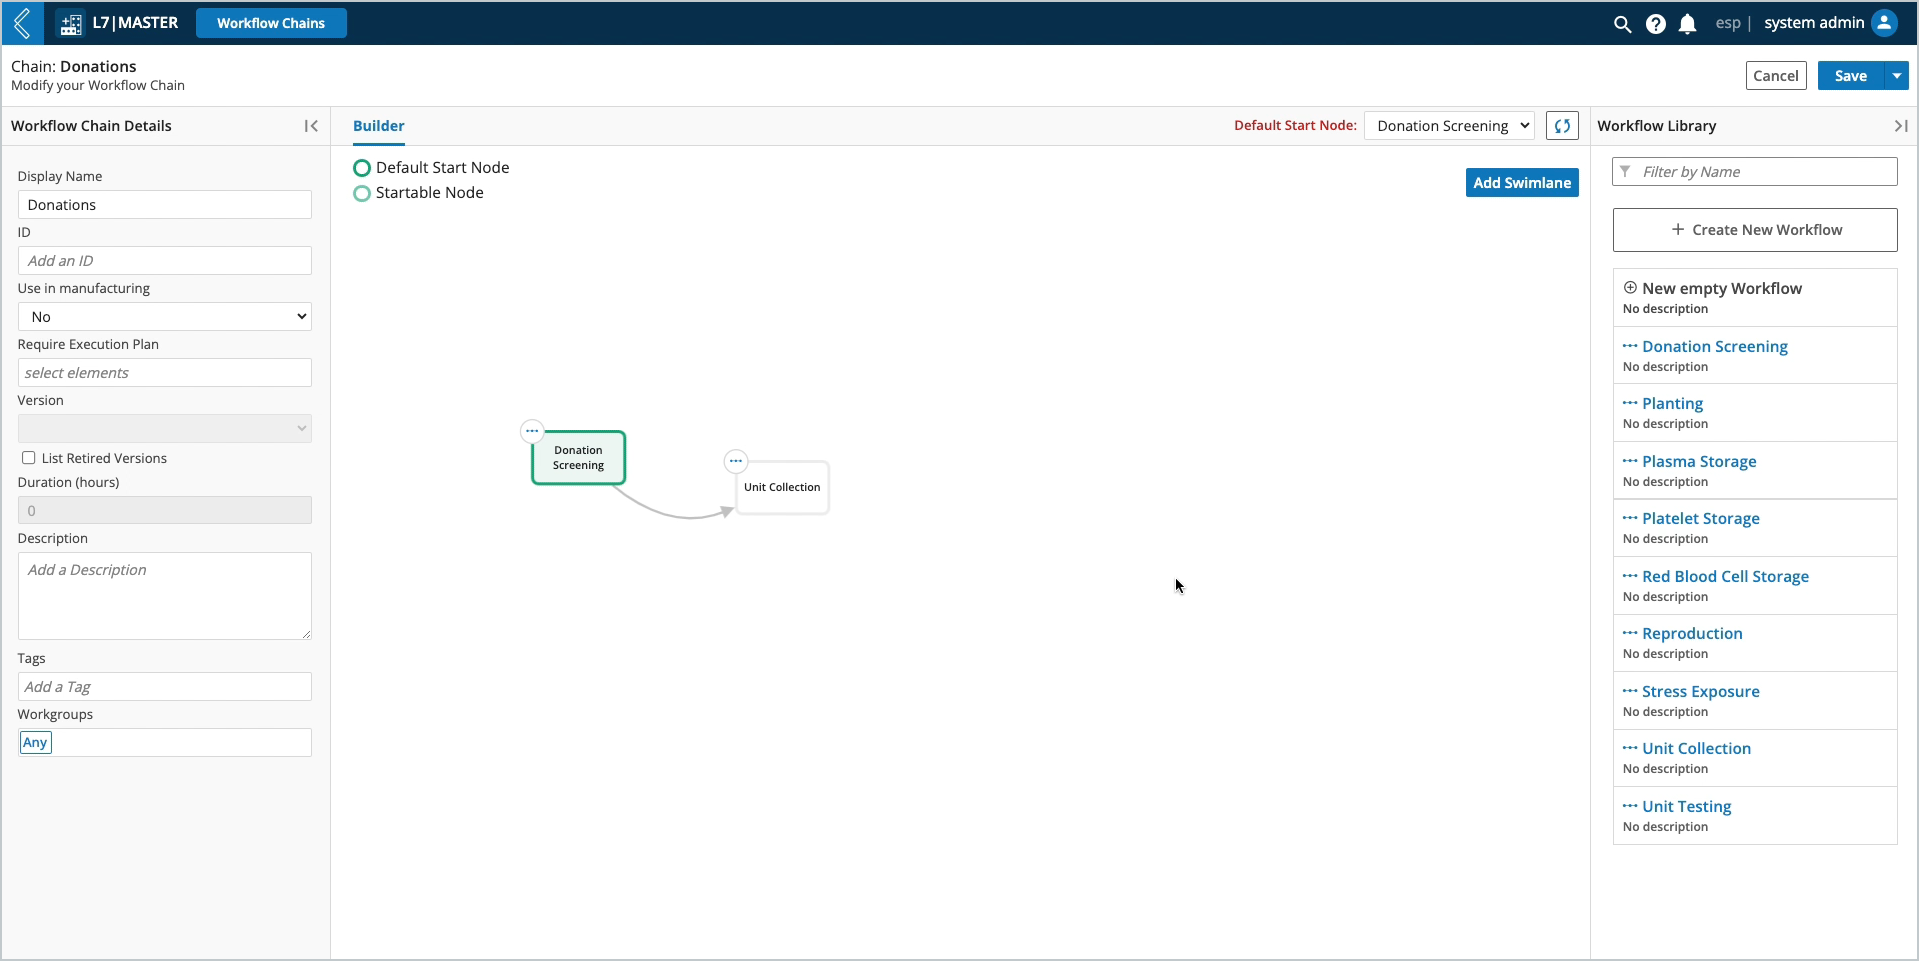Select the New empty Workflow entry
The height and width of the screenshot is (961, 1919).
point(1755,297)
